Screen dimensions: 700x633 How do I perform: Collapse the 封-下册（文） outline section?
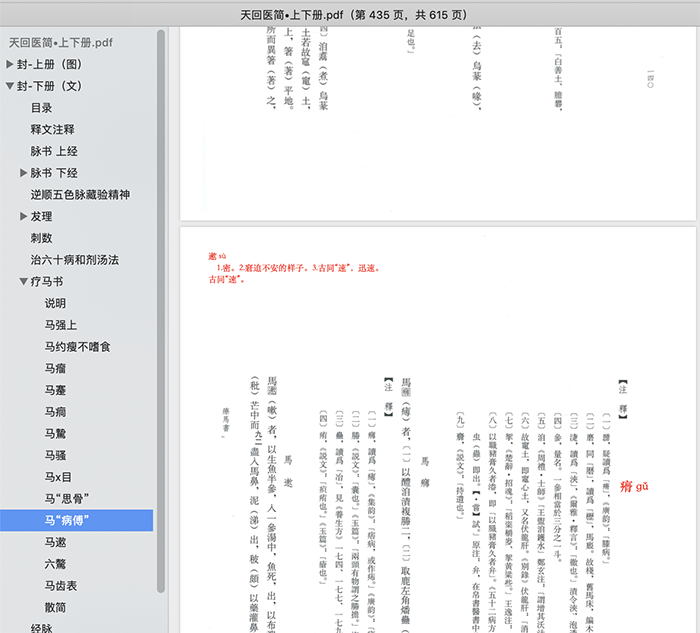tap(9, 86)
